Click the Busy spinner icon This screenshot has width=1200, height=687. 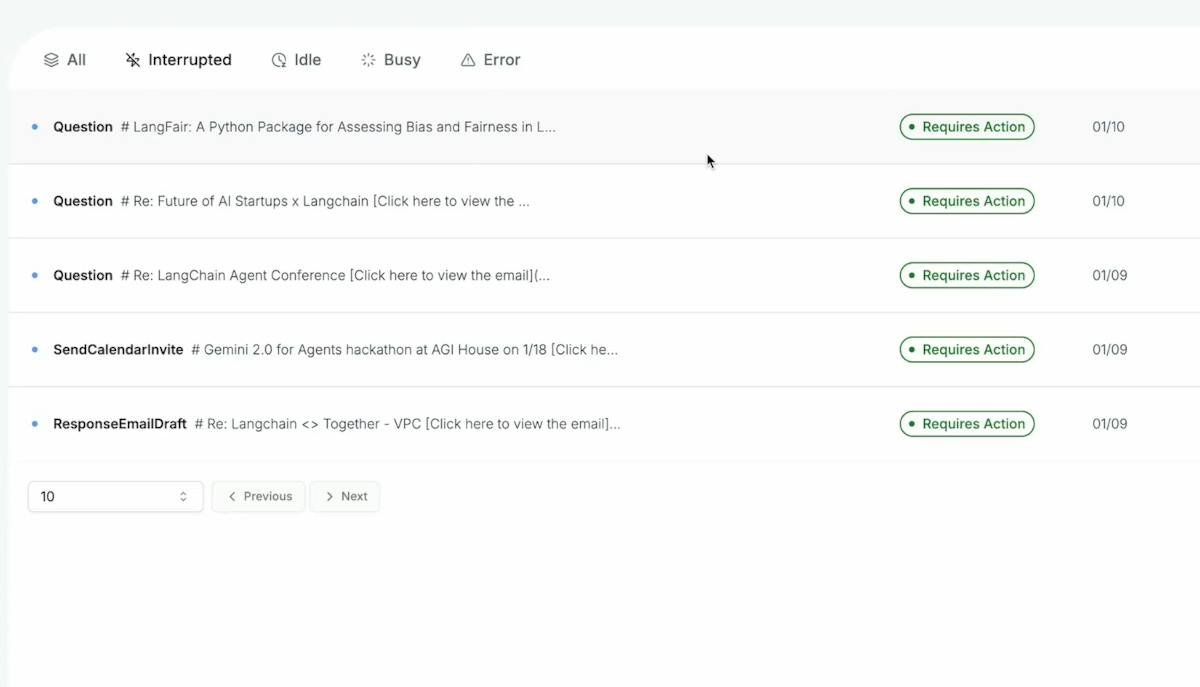[x=368, y=60]
